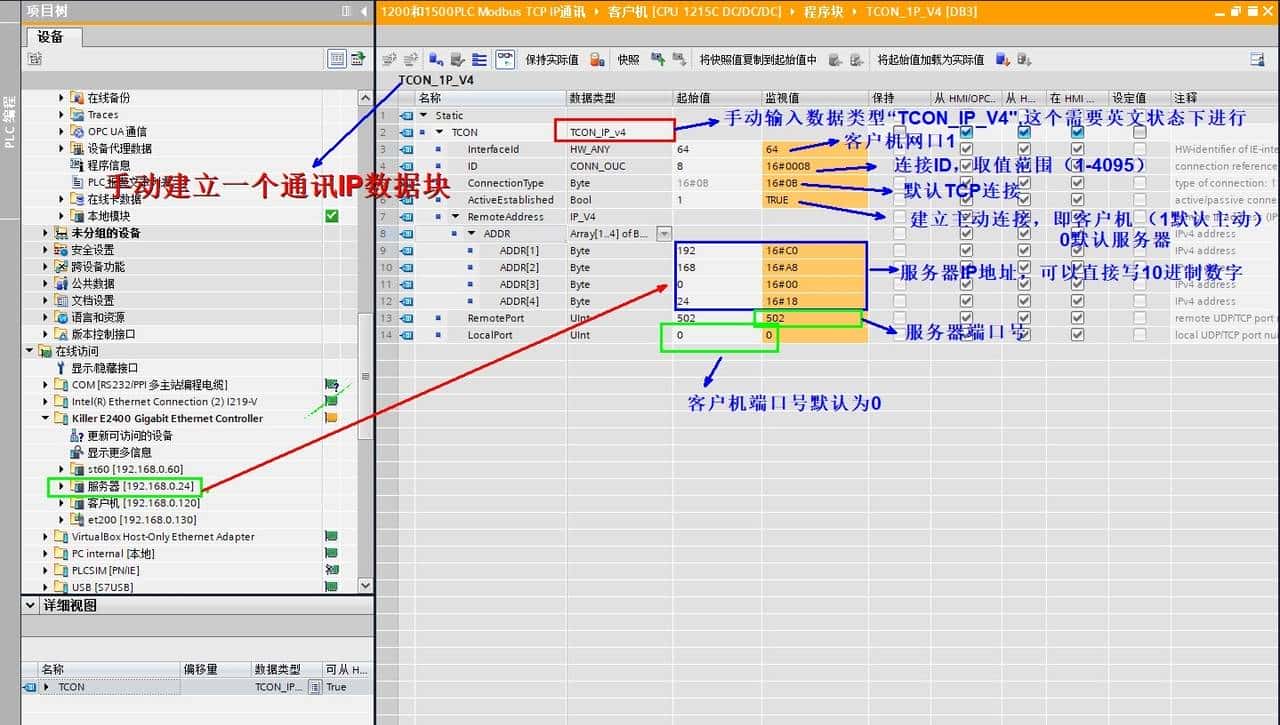This screenshot has height=725, width=1280.
Task: Click the expand members icon on editor toolbar
Action: pyautogui.click(x=478, y=58)
